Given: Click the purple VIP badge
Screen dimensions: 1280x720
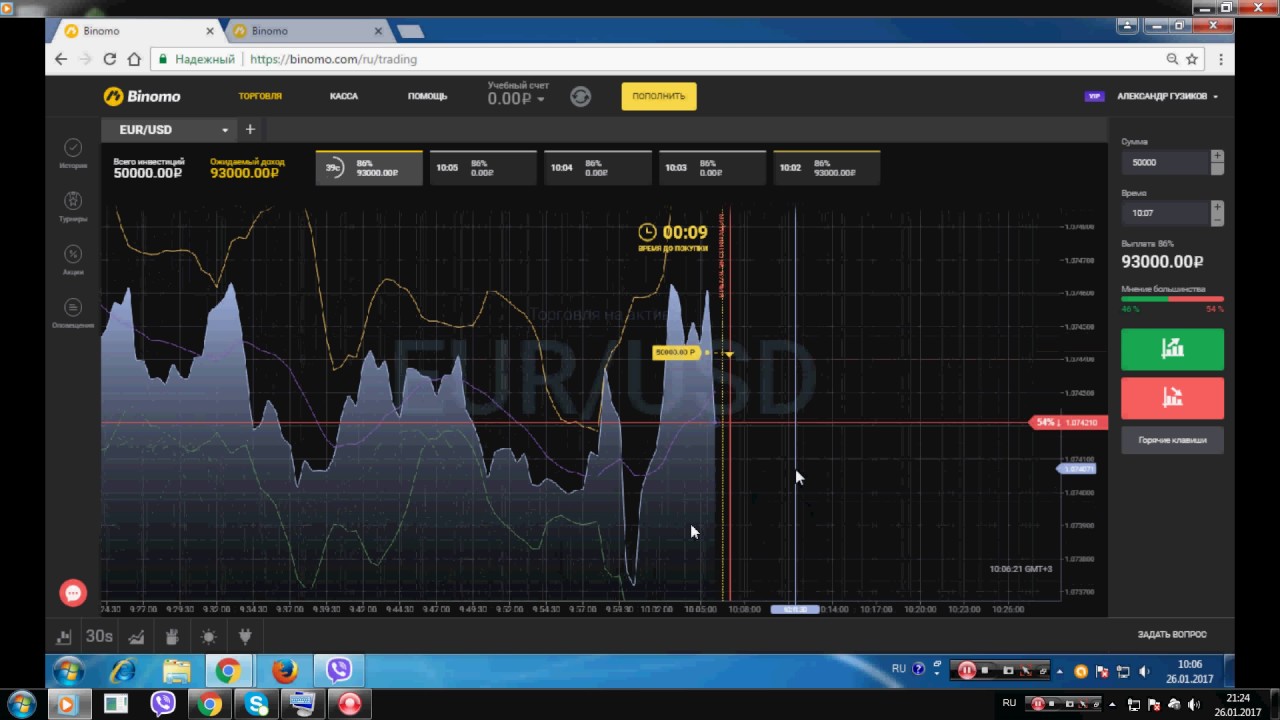Looking at the screenshot, I should [x=1094, y=96].
